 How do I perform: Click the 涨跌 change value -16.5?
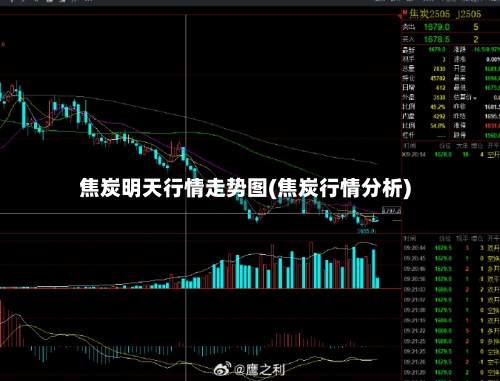click(x=486, y=50)
